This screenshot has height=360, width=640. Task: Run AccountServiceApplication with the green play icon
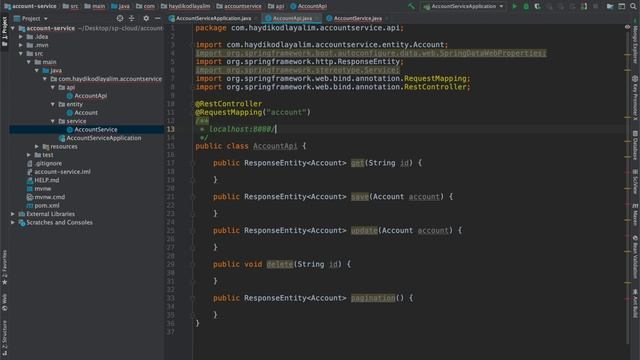[515, 6]
